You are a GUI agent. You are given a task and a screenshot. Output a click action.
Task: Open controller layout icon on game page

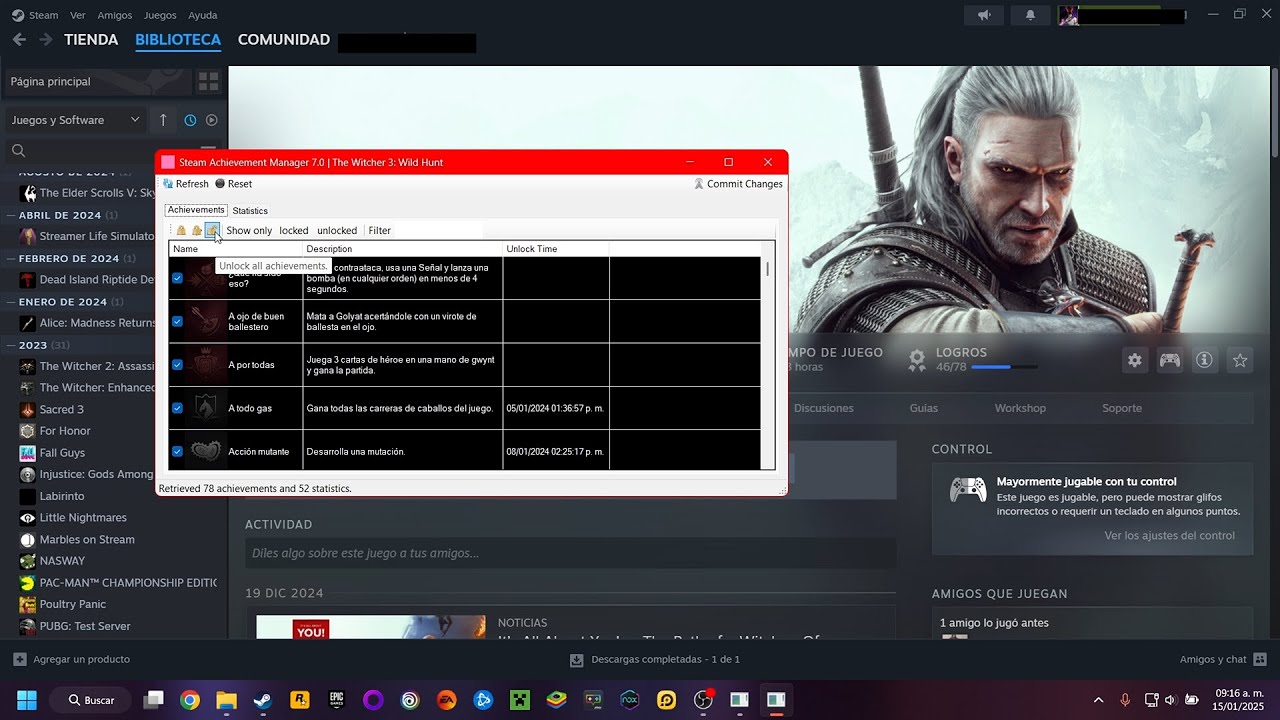click(1169, 360)
